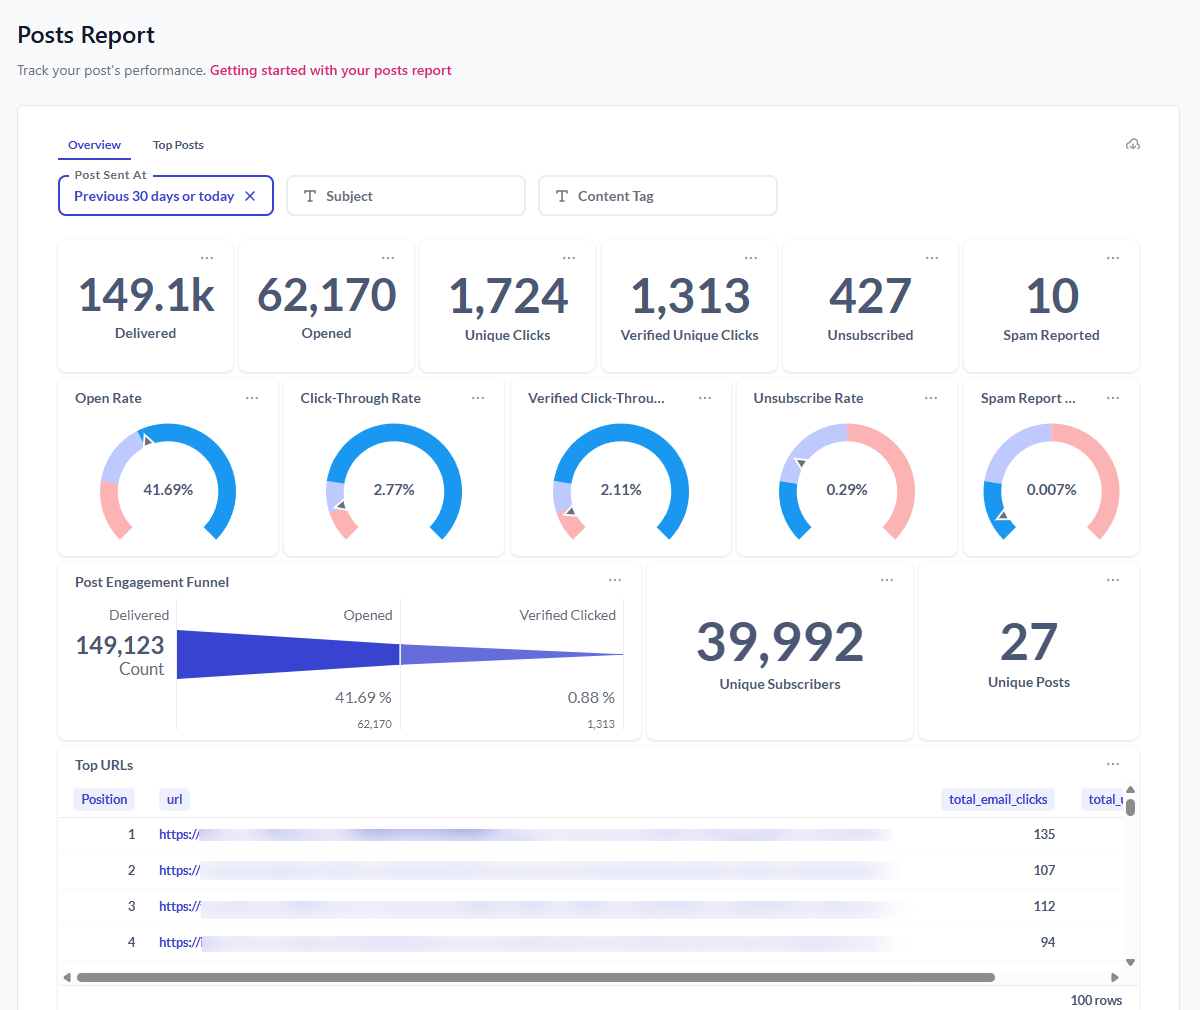1200x1010 pixels.
Task: Click the Top URLs horizontal scrollbar
Action: coord(535,977)
